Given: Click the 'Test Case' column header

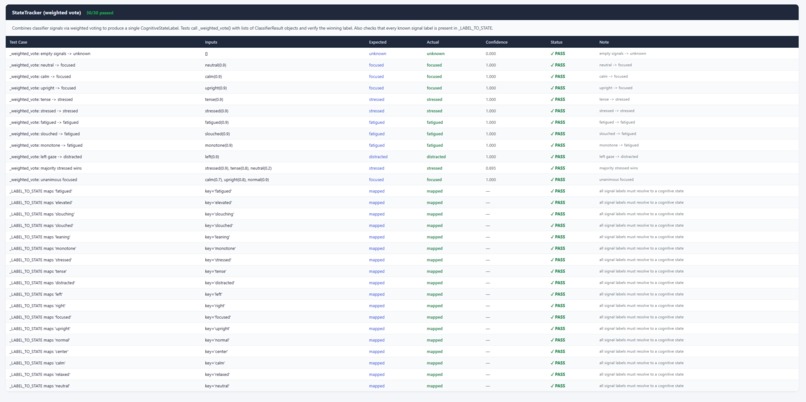Looking at the screenshot, I should [x=20, y=42].
